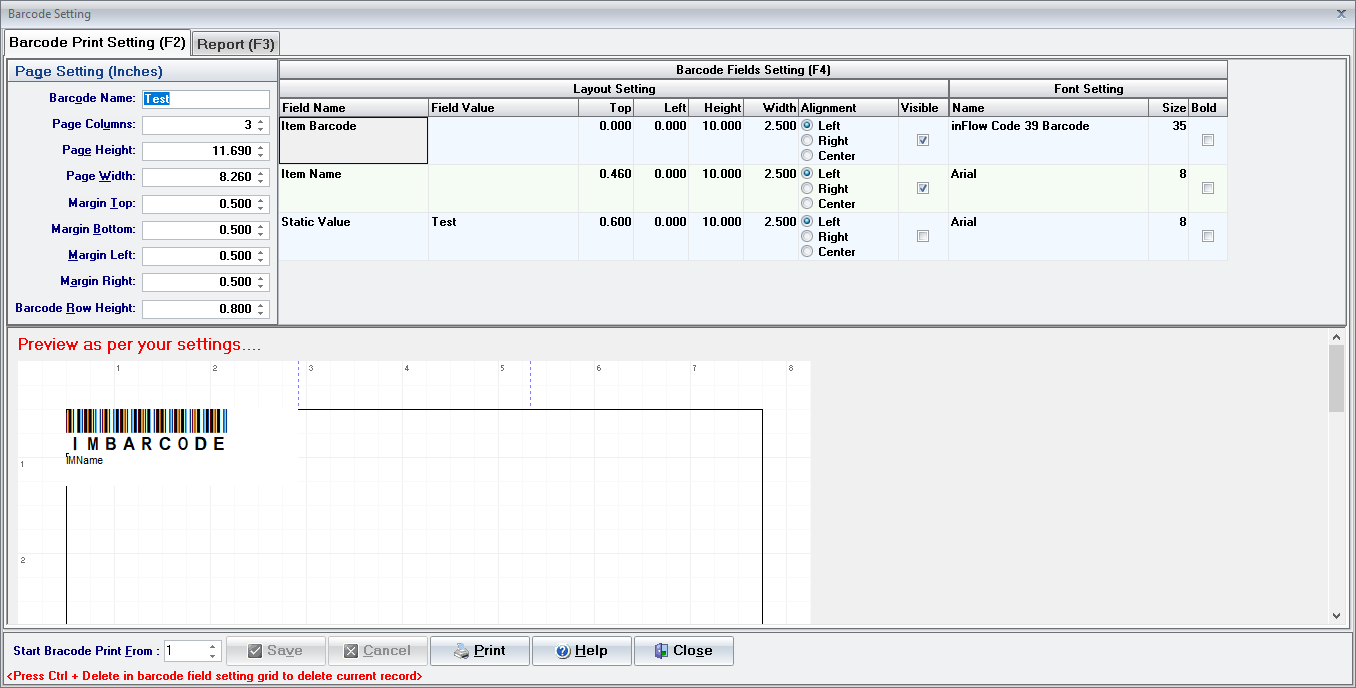
Task: Toggle Visible checkbox for Item Name
Action: 923,188
